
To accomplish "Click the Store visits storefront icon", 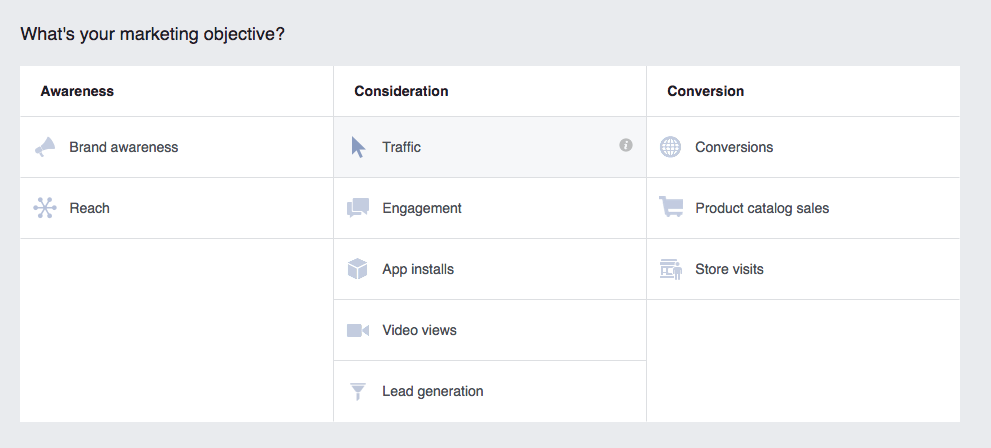I will point(671,269).
